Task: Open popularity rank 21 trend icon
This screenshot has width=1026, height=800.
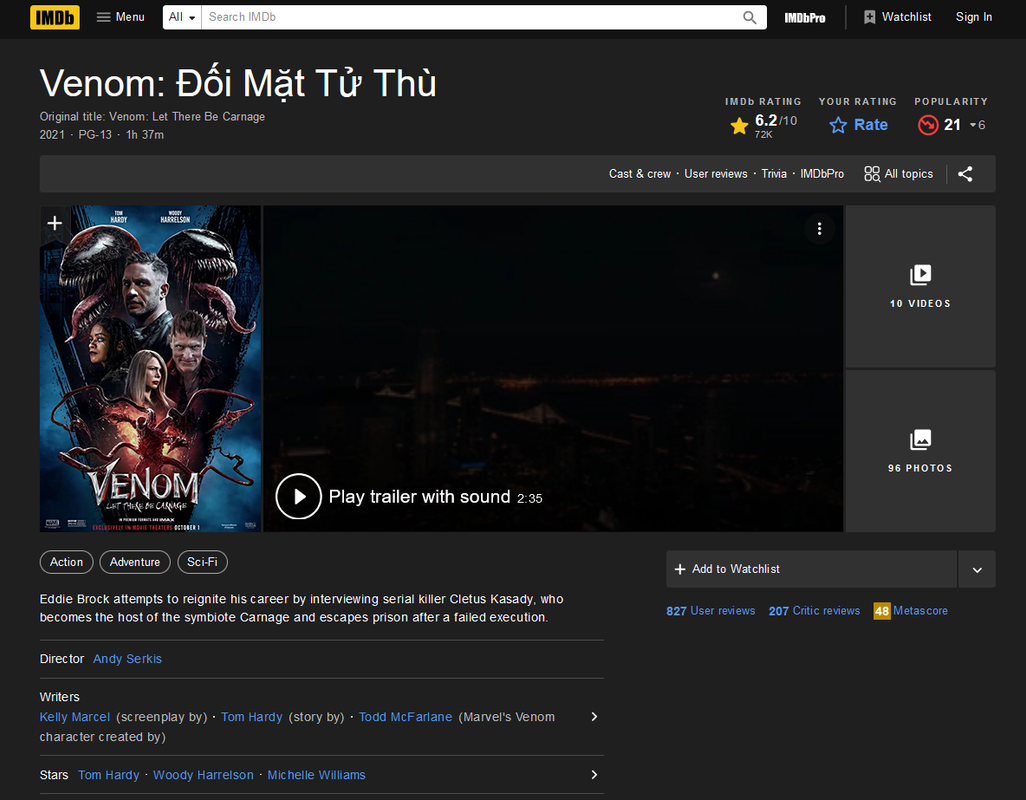Action: 928,125
